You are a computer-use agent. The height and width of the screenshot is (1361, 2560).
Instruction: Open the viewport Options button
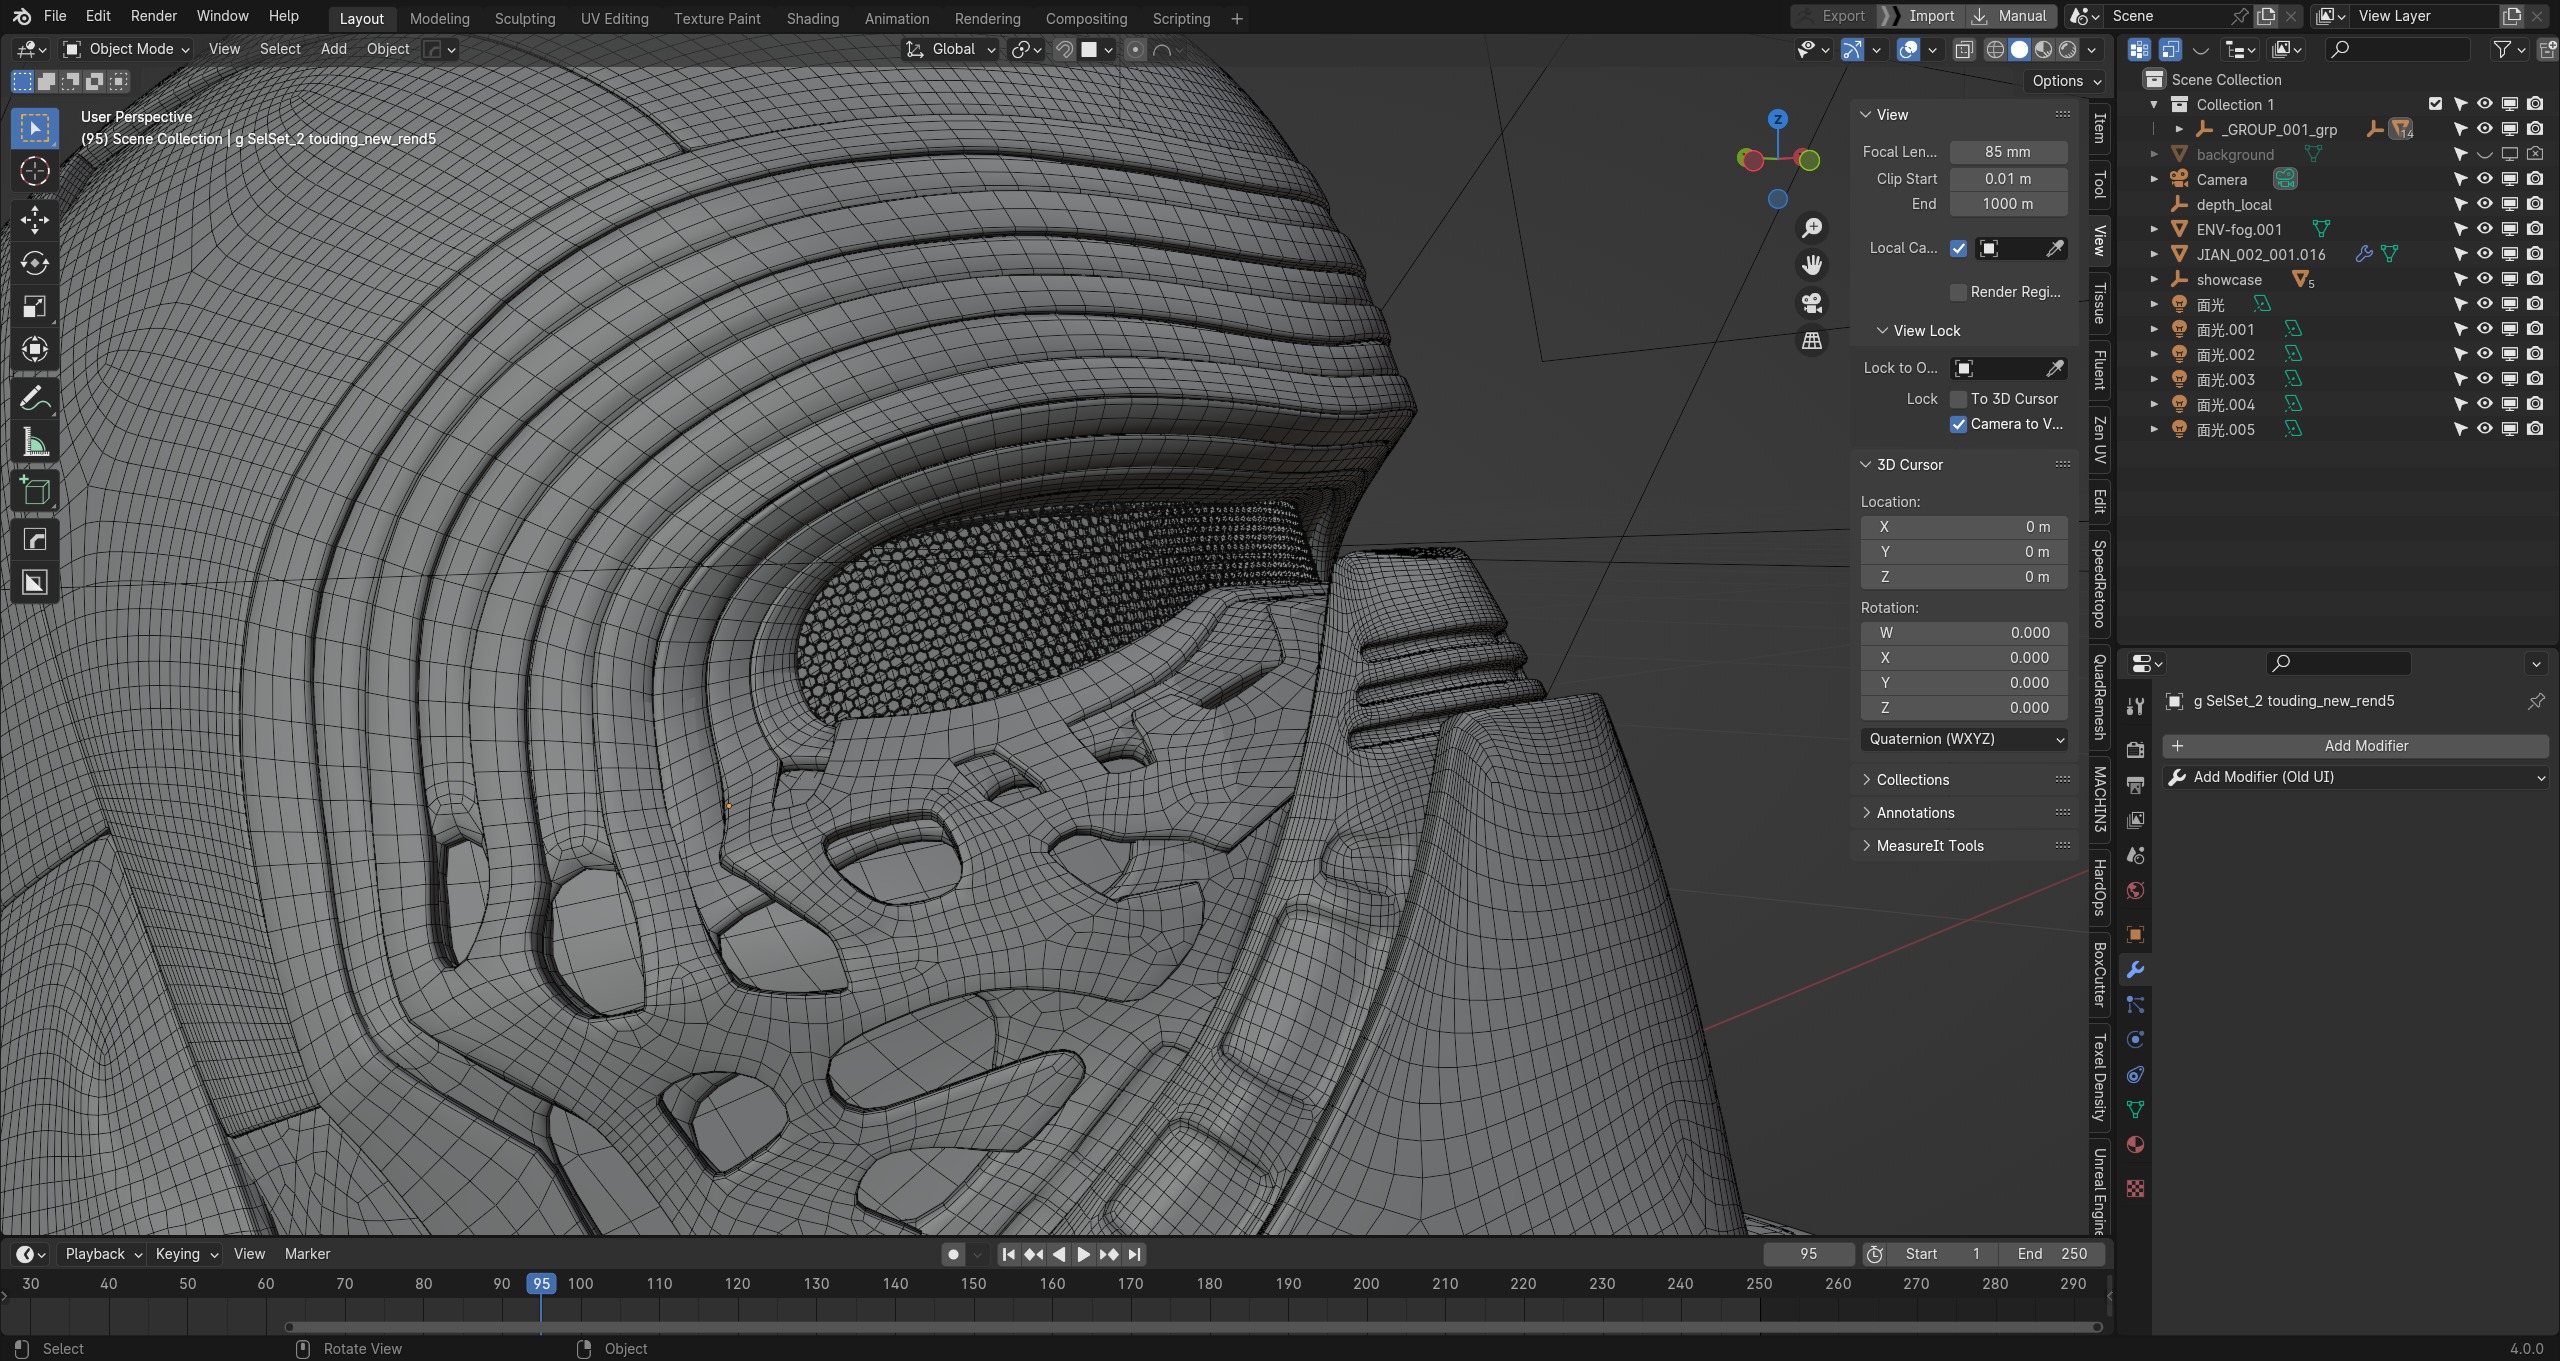(x=2066, y=81)
